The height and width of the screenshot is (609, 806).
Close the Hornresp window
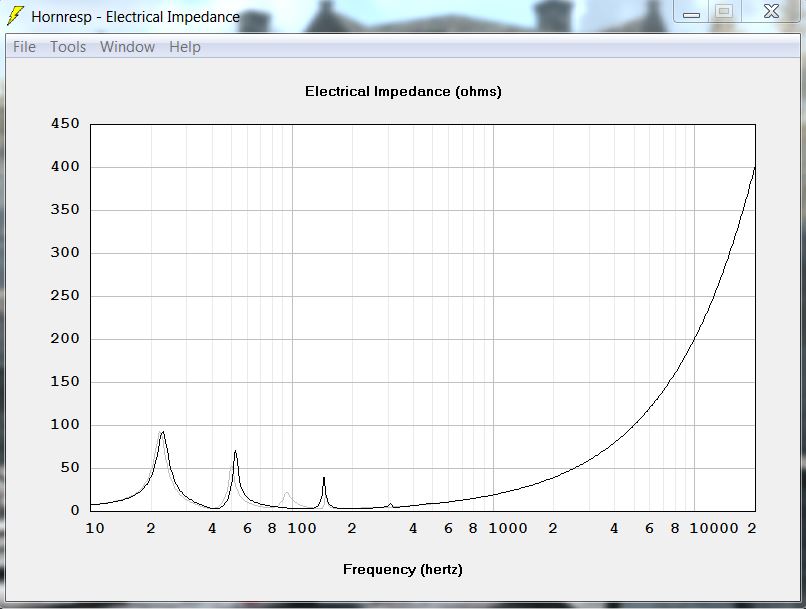point(771,11)
